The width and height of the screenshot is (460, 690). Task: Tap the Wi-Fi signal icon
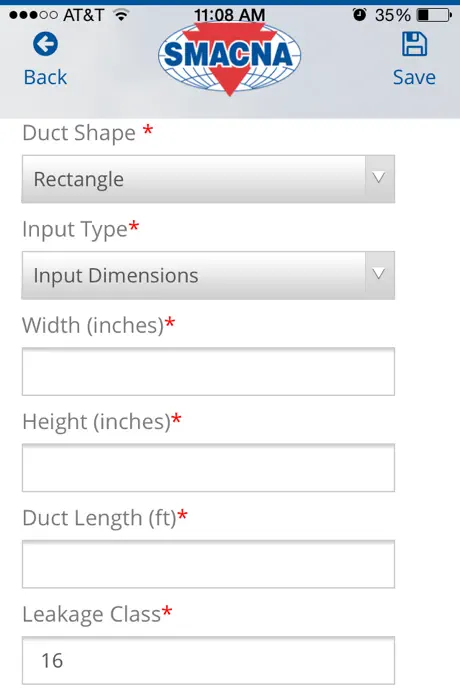click(x=121, y=15)
